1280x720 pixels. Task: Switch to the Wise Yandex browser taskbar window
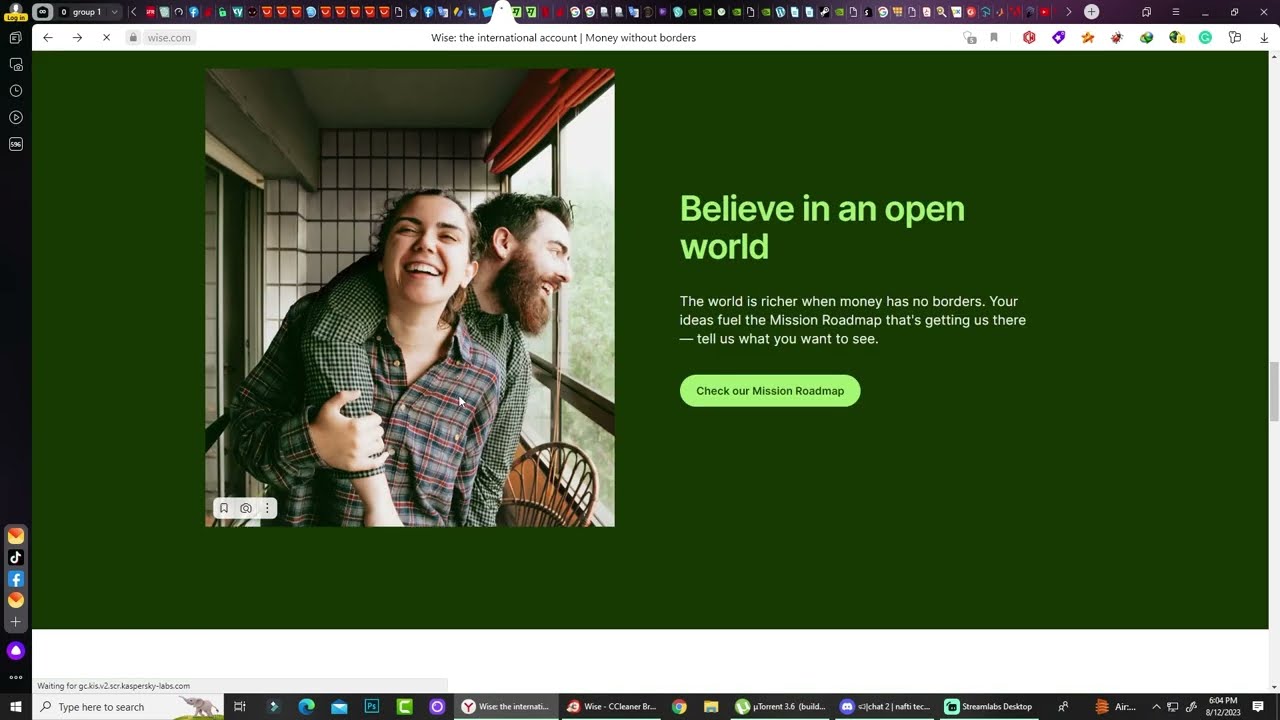[505, 707]
